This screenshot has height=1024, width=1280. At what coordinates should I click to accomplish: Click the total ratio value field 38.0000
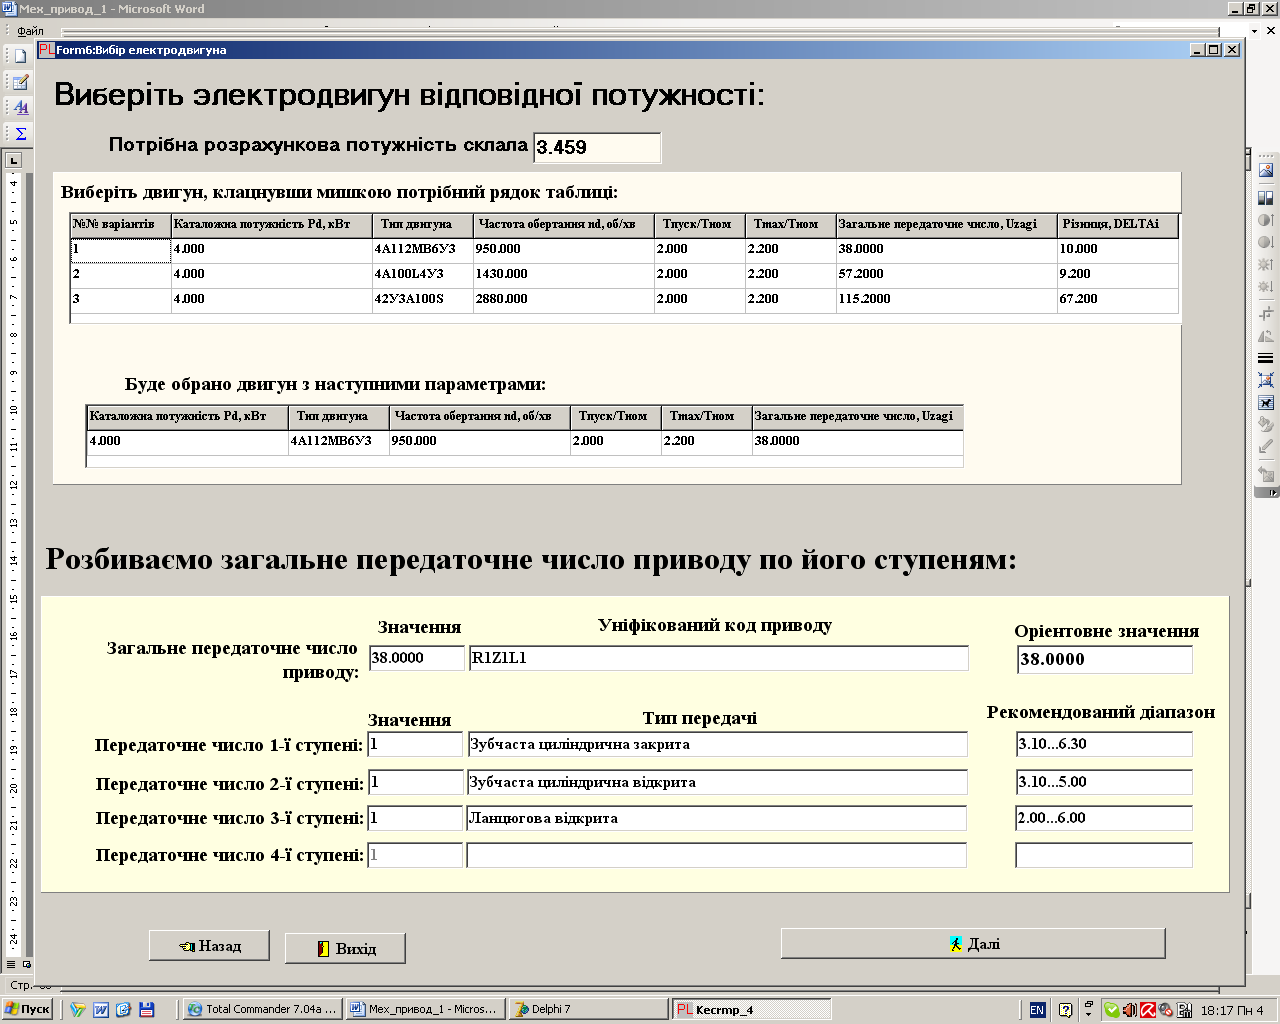coord(417,658)
